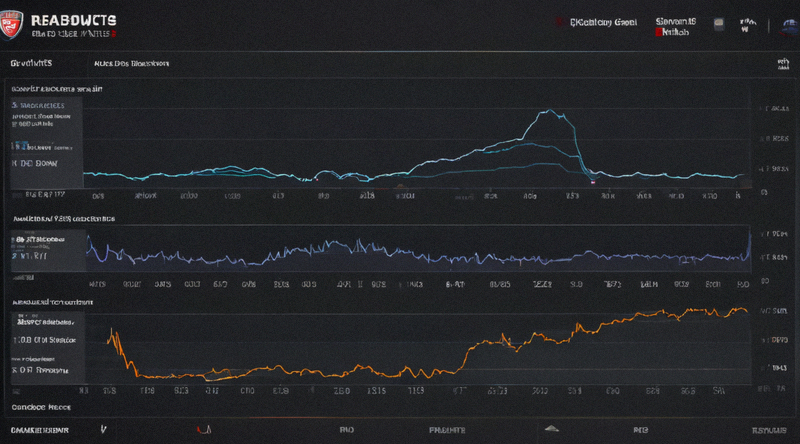The height and width of the screenshot is (444, 800).
Task: Click the red chart icon in bottom bar
Action: 204,430
